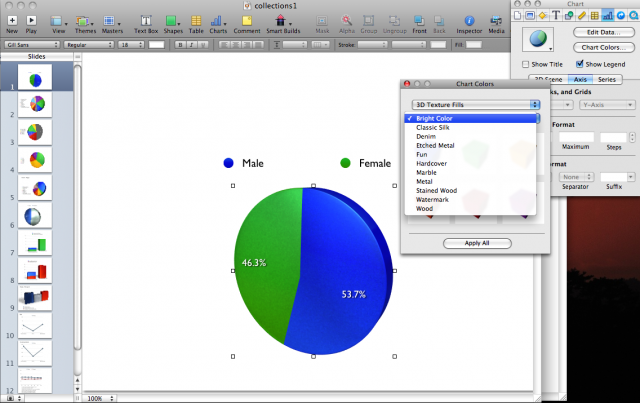The width and height of the screenshot is (640, 403).
Task: Open the Shapes menu
Action: click(173, 24)
